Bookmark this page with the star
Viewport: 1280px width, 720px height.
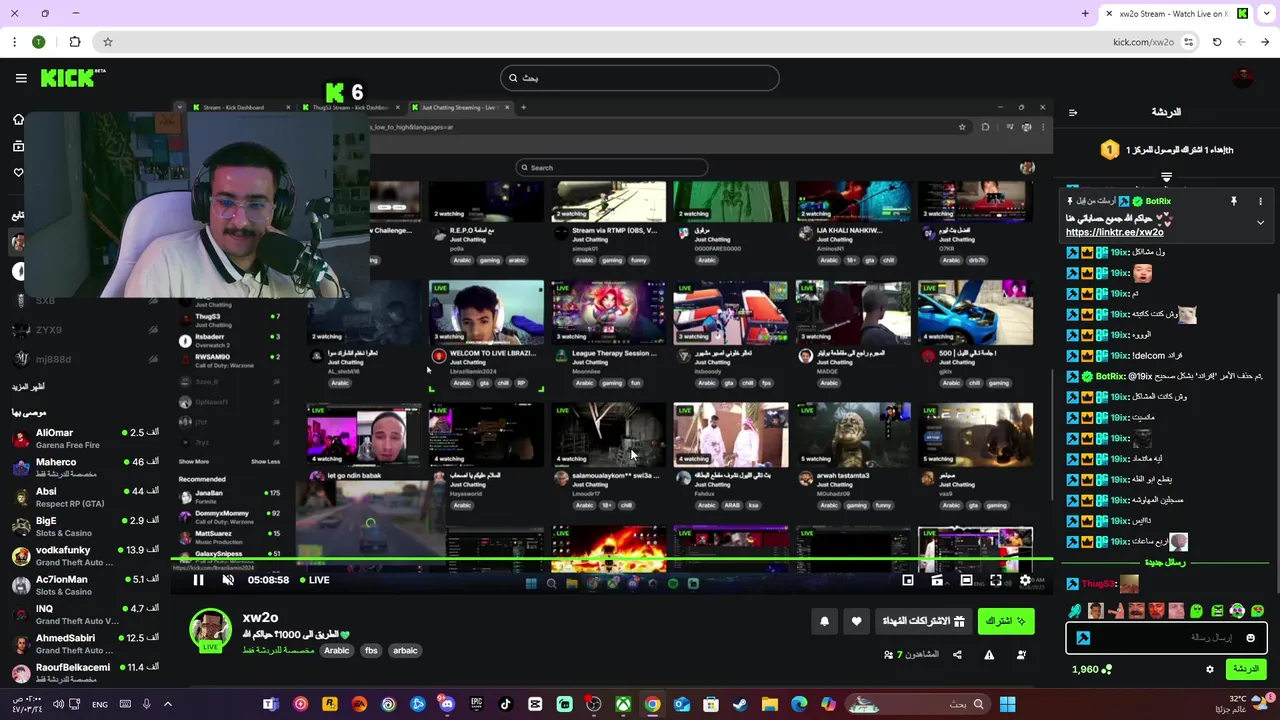pyautogui.click(x=107, y=42)
